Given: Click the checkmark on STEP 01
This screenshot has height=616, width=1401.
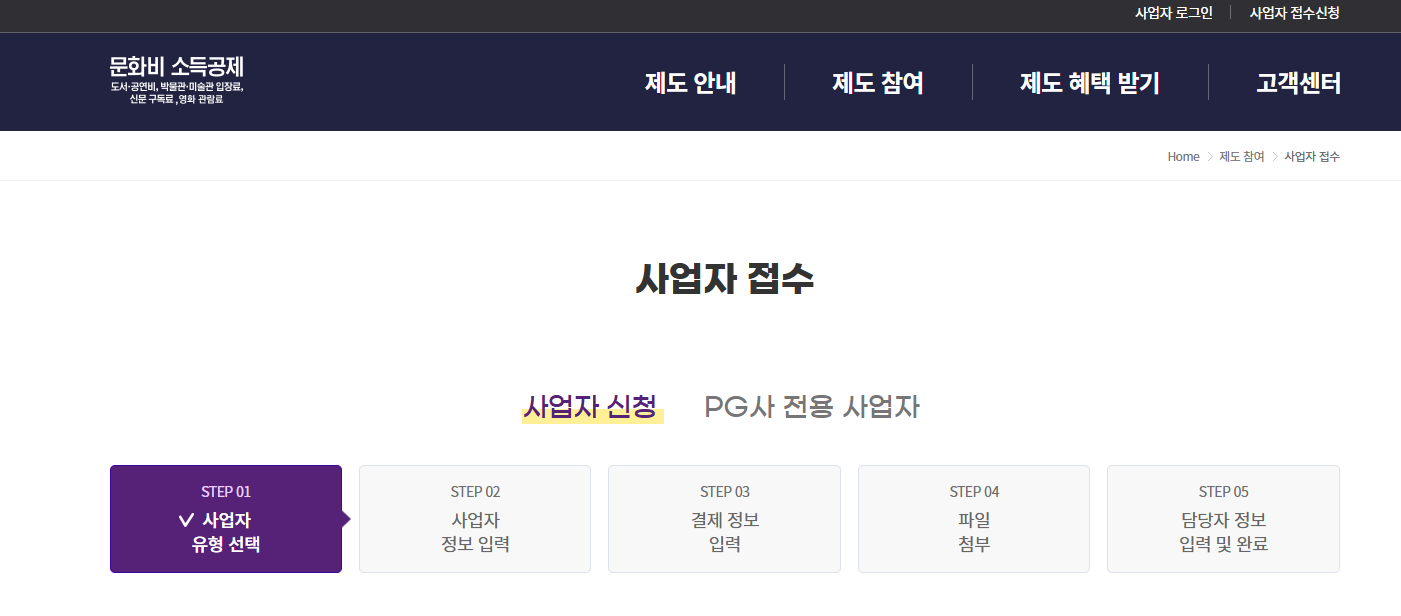Looking at the screenshot, I should pyautogui.click(x=185, y=519).
